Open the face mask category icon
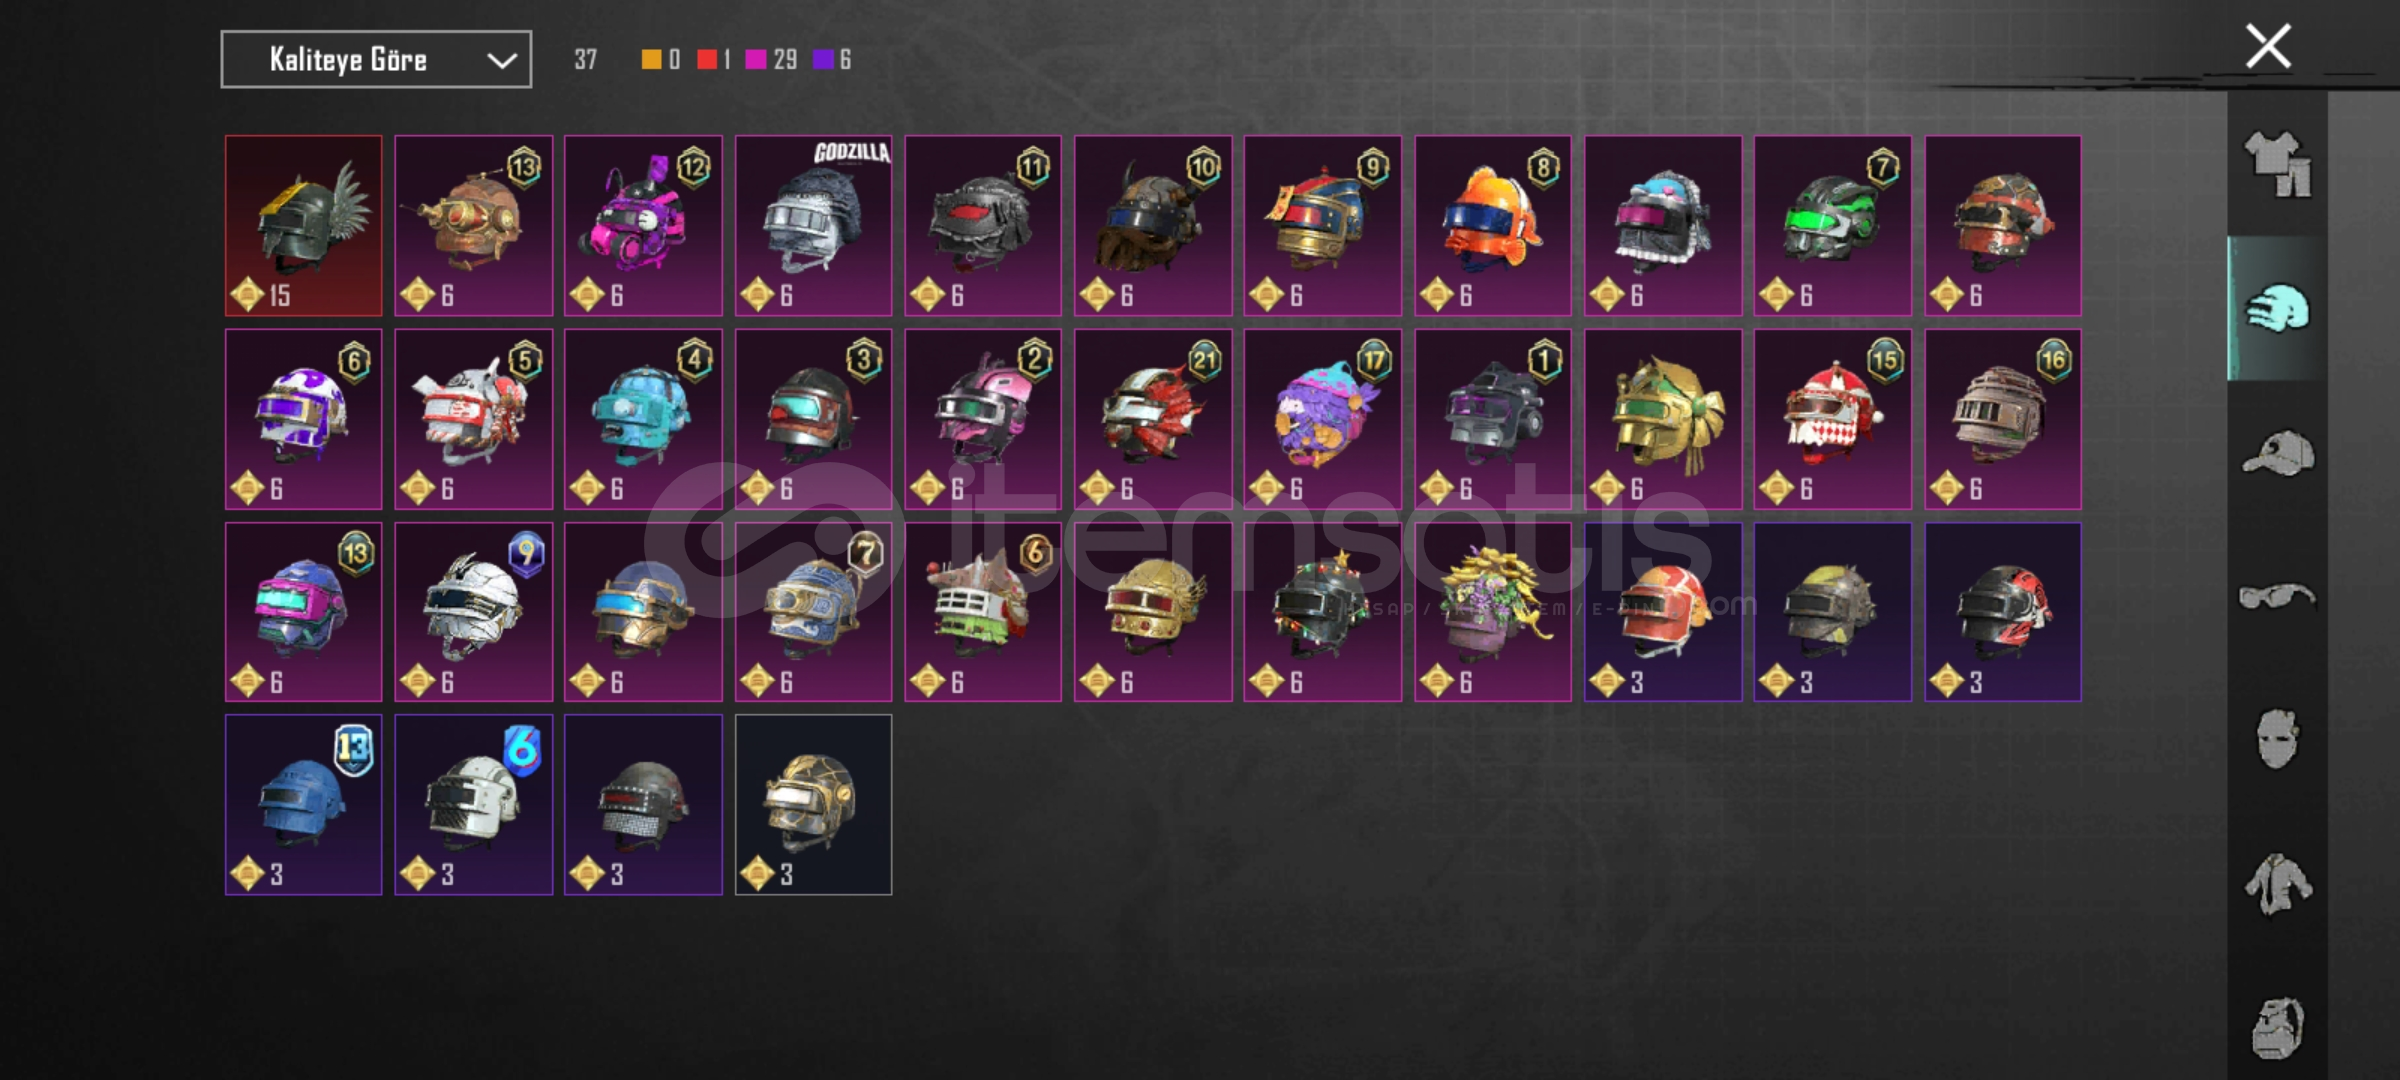2400x1080 pixels. pos(2278,739)
